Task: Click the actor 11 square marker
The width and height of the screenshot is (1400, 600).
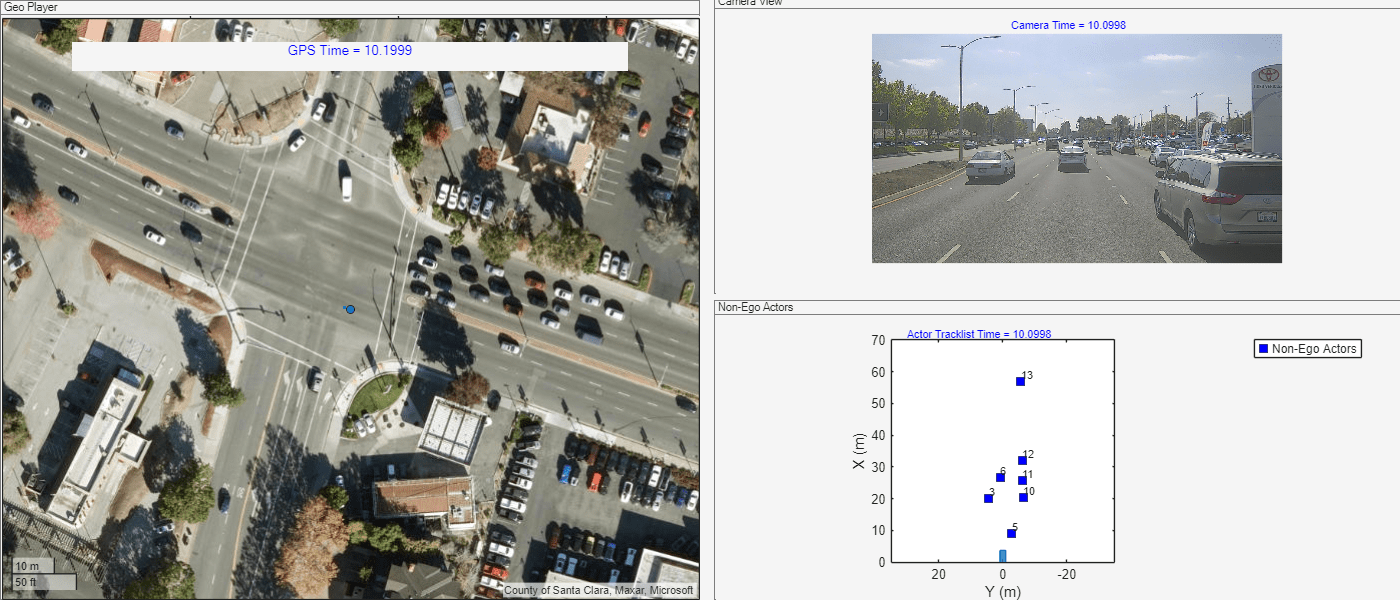Action: click(1022, 480)
